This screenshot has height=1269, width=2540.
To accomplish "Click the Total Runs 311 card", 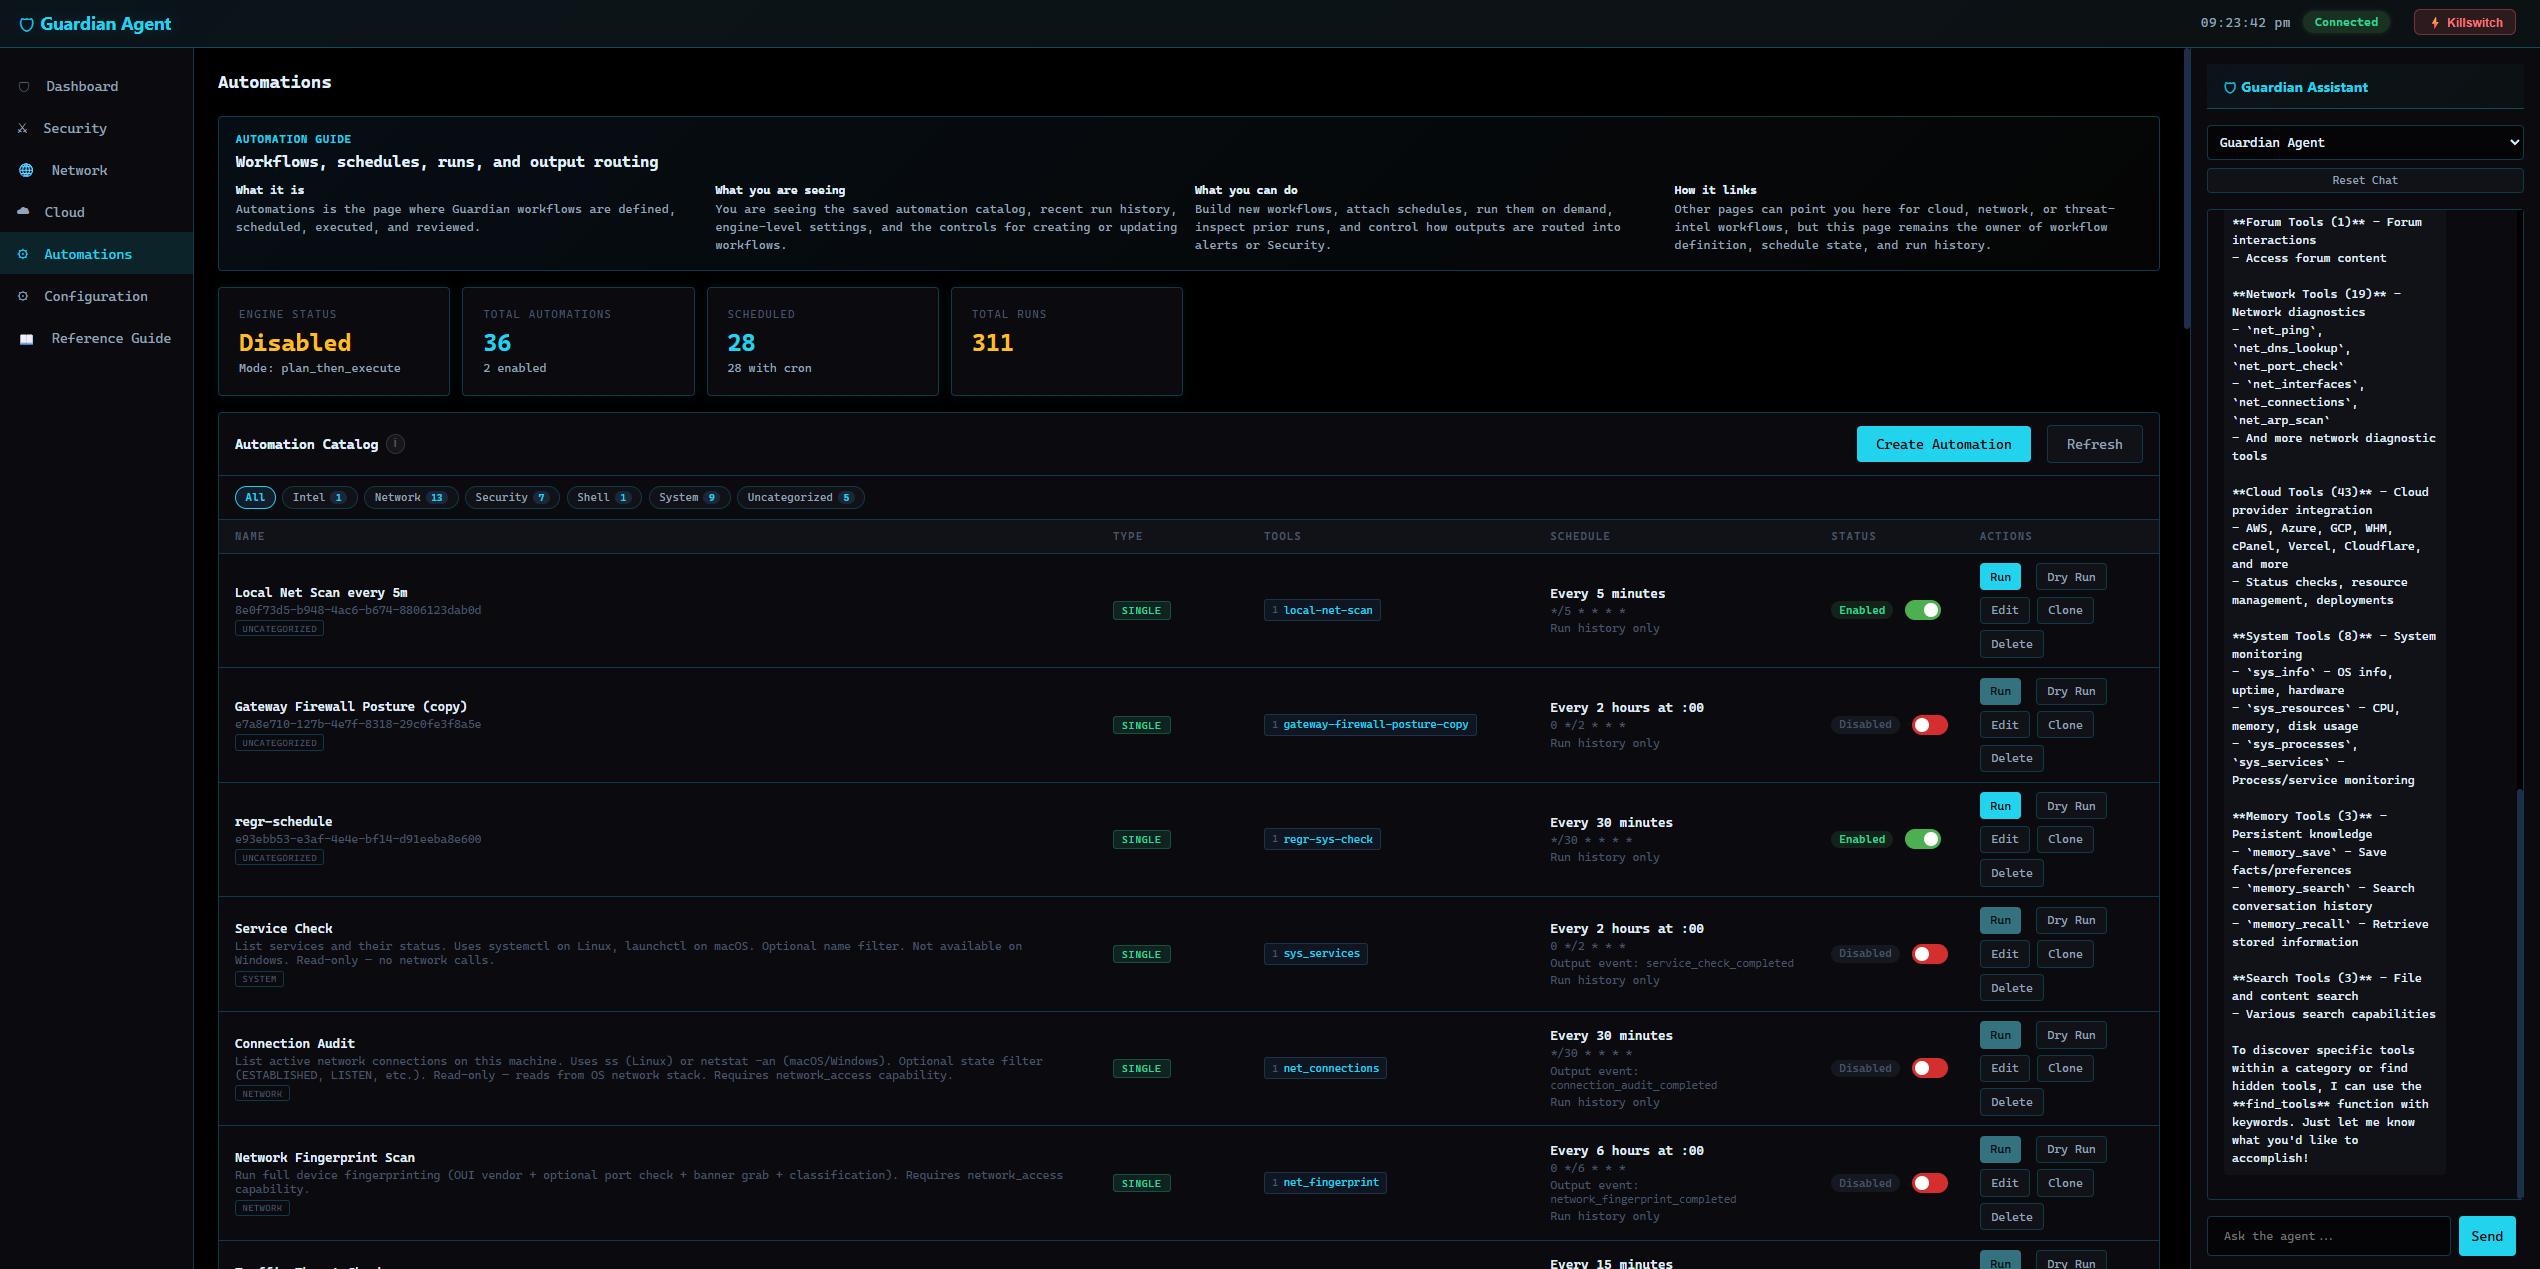I will tap(1066, 341).
